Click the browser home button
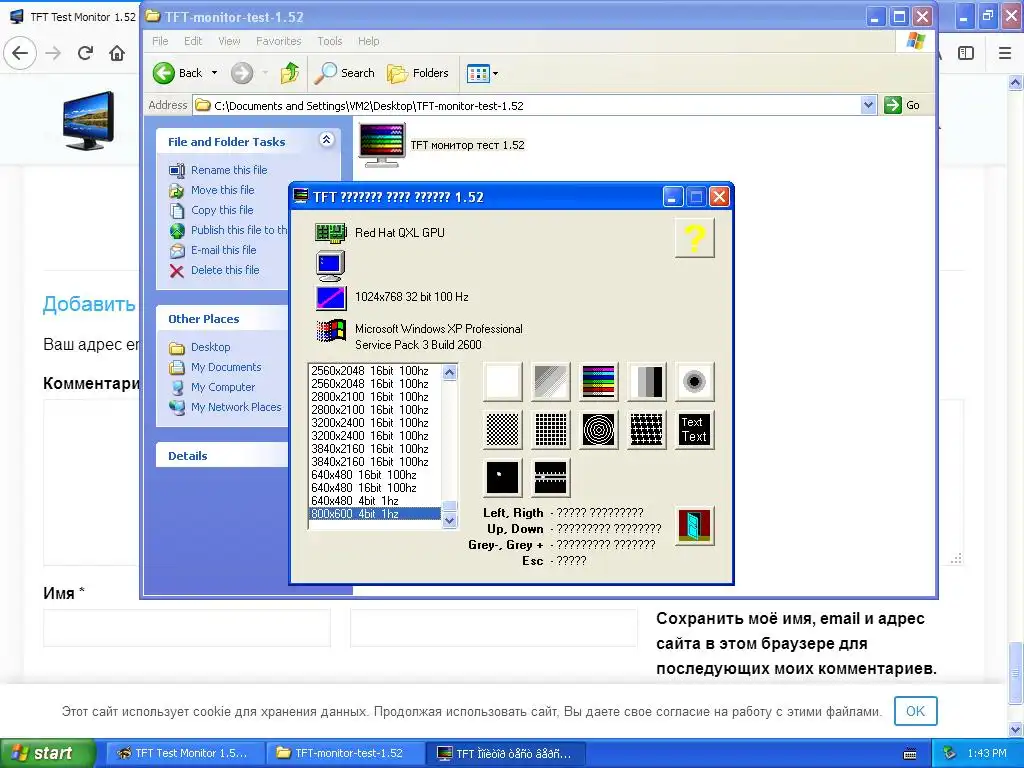Viewport: 1024px width, 768px height. [117, 53]
